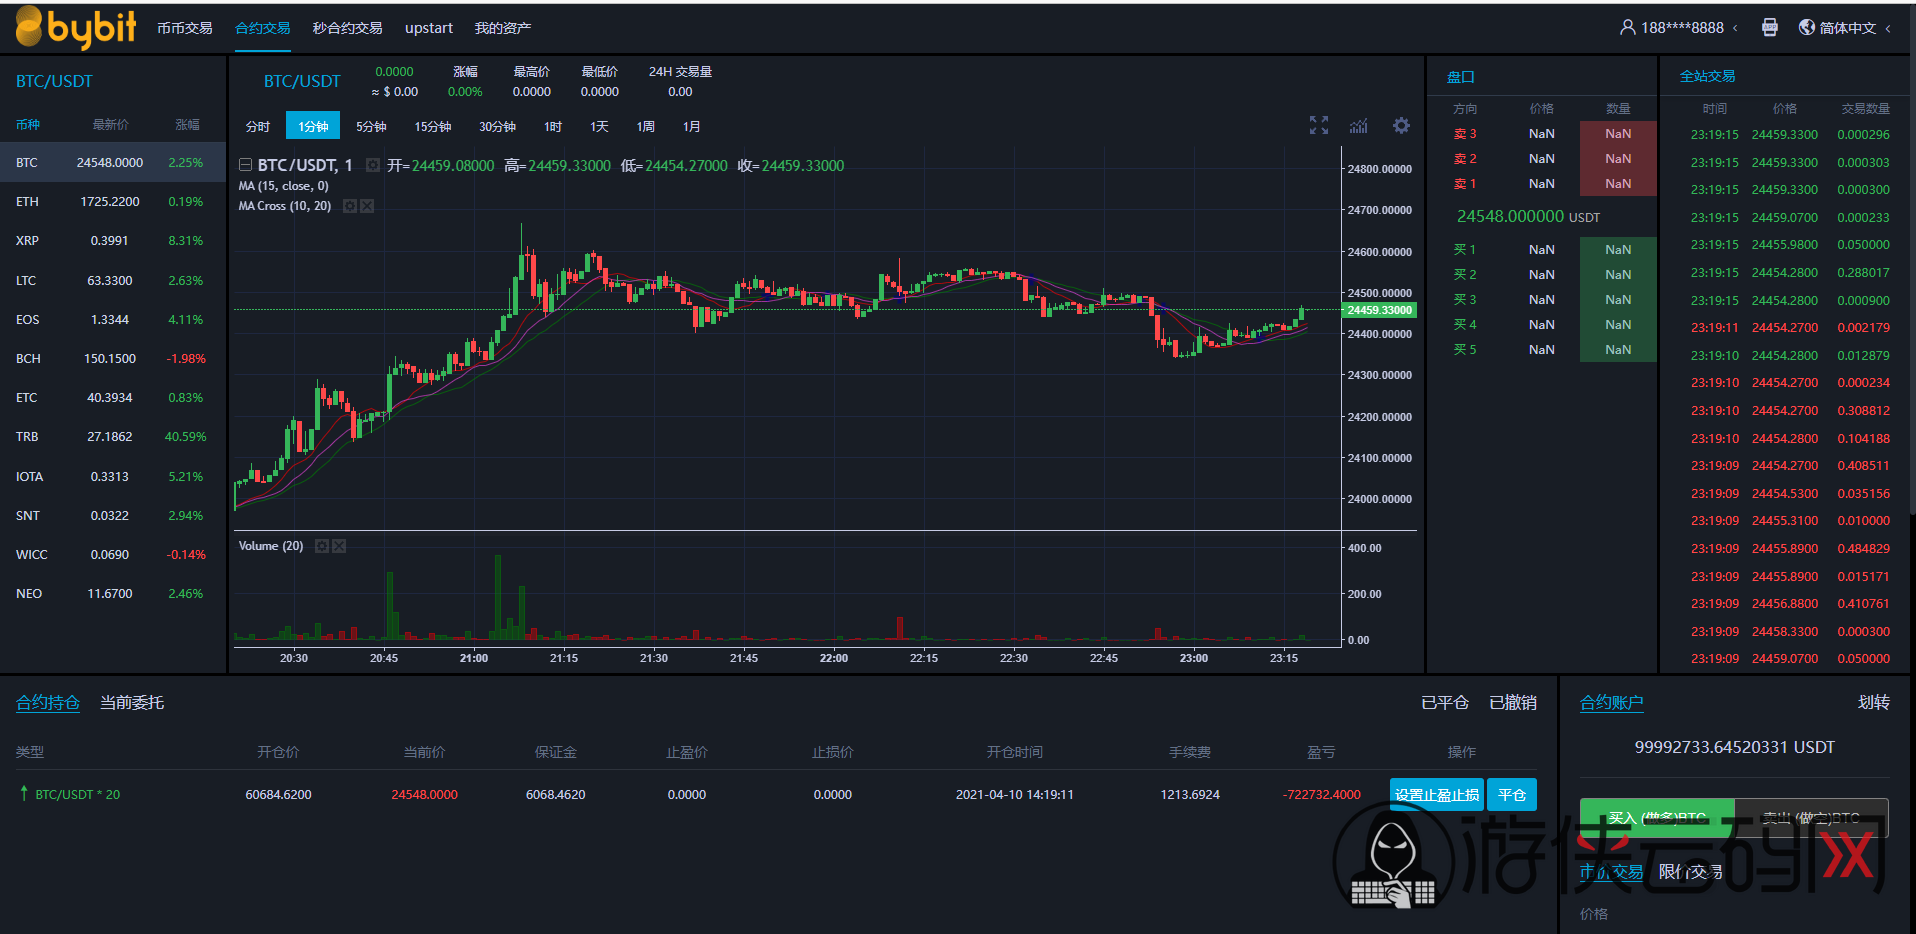Switch chart to 1周 interval
This screenshot has height=934, width=1916.
tap(645, 126)
